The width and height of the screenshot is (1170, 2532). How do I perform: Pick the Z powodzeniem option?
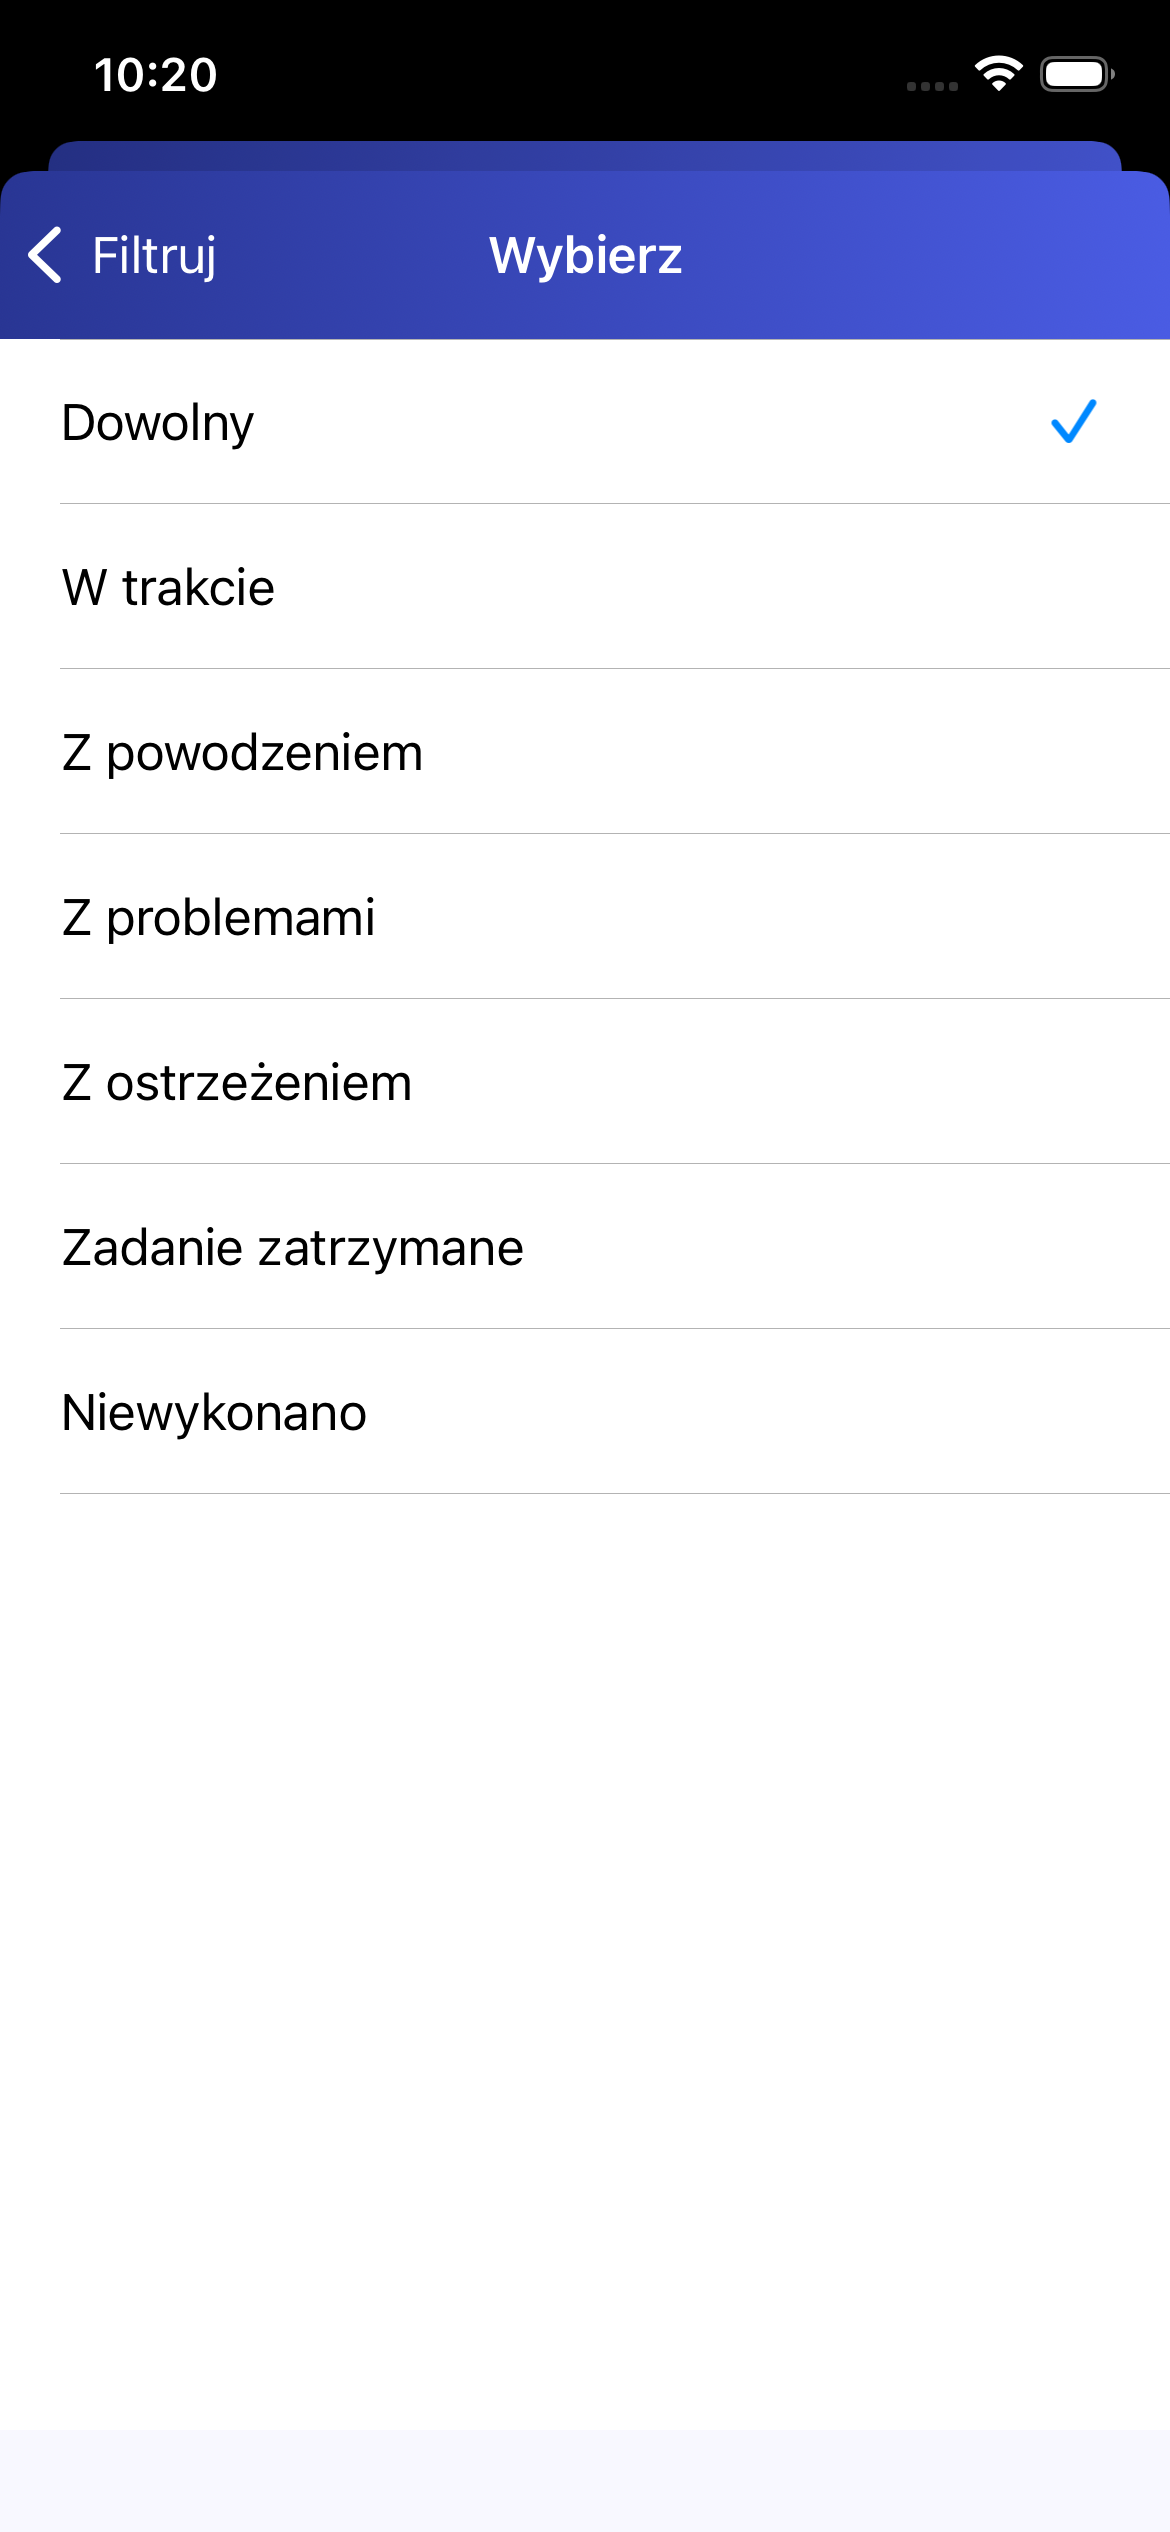(x=242, y=752)
